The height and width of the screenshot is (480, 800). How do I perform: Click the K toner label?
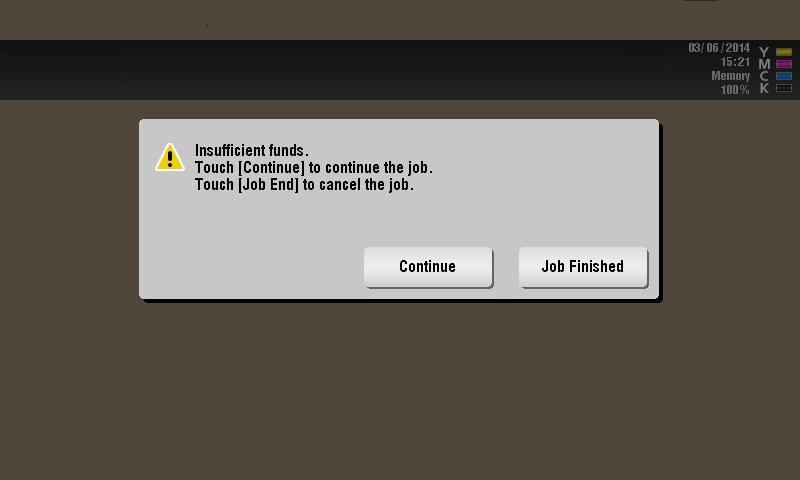coord(764,88)
